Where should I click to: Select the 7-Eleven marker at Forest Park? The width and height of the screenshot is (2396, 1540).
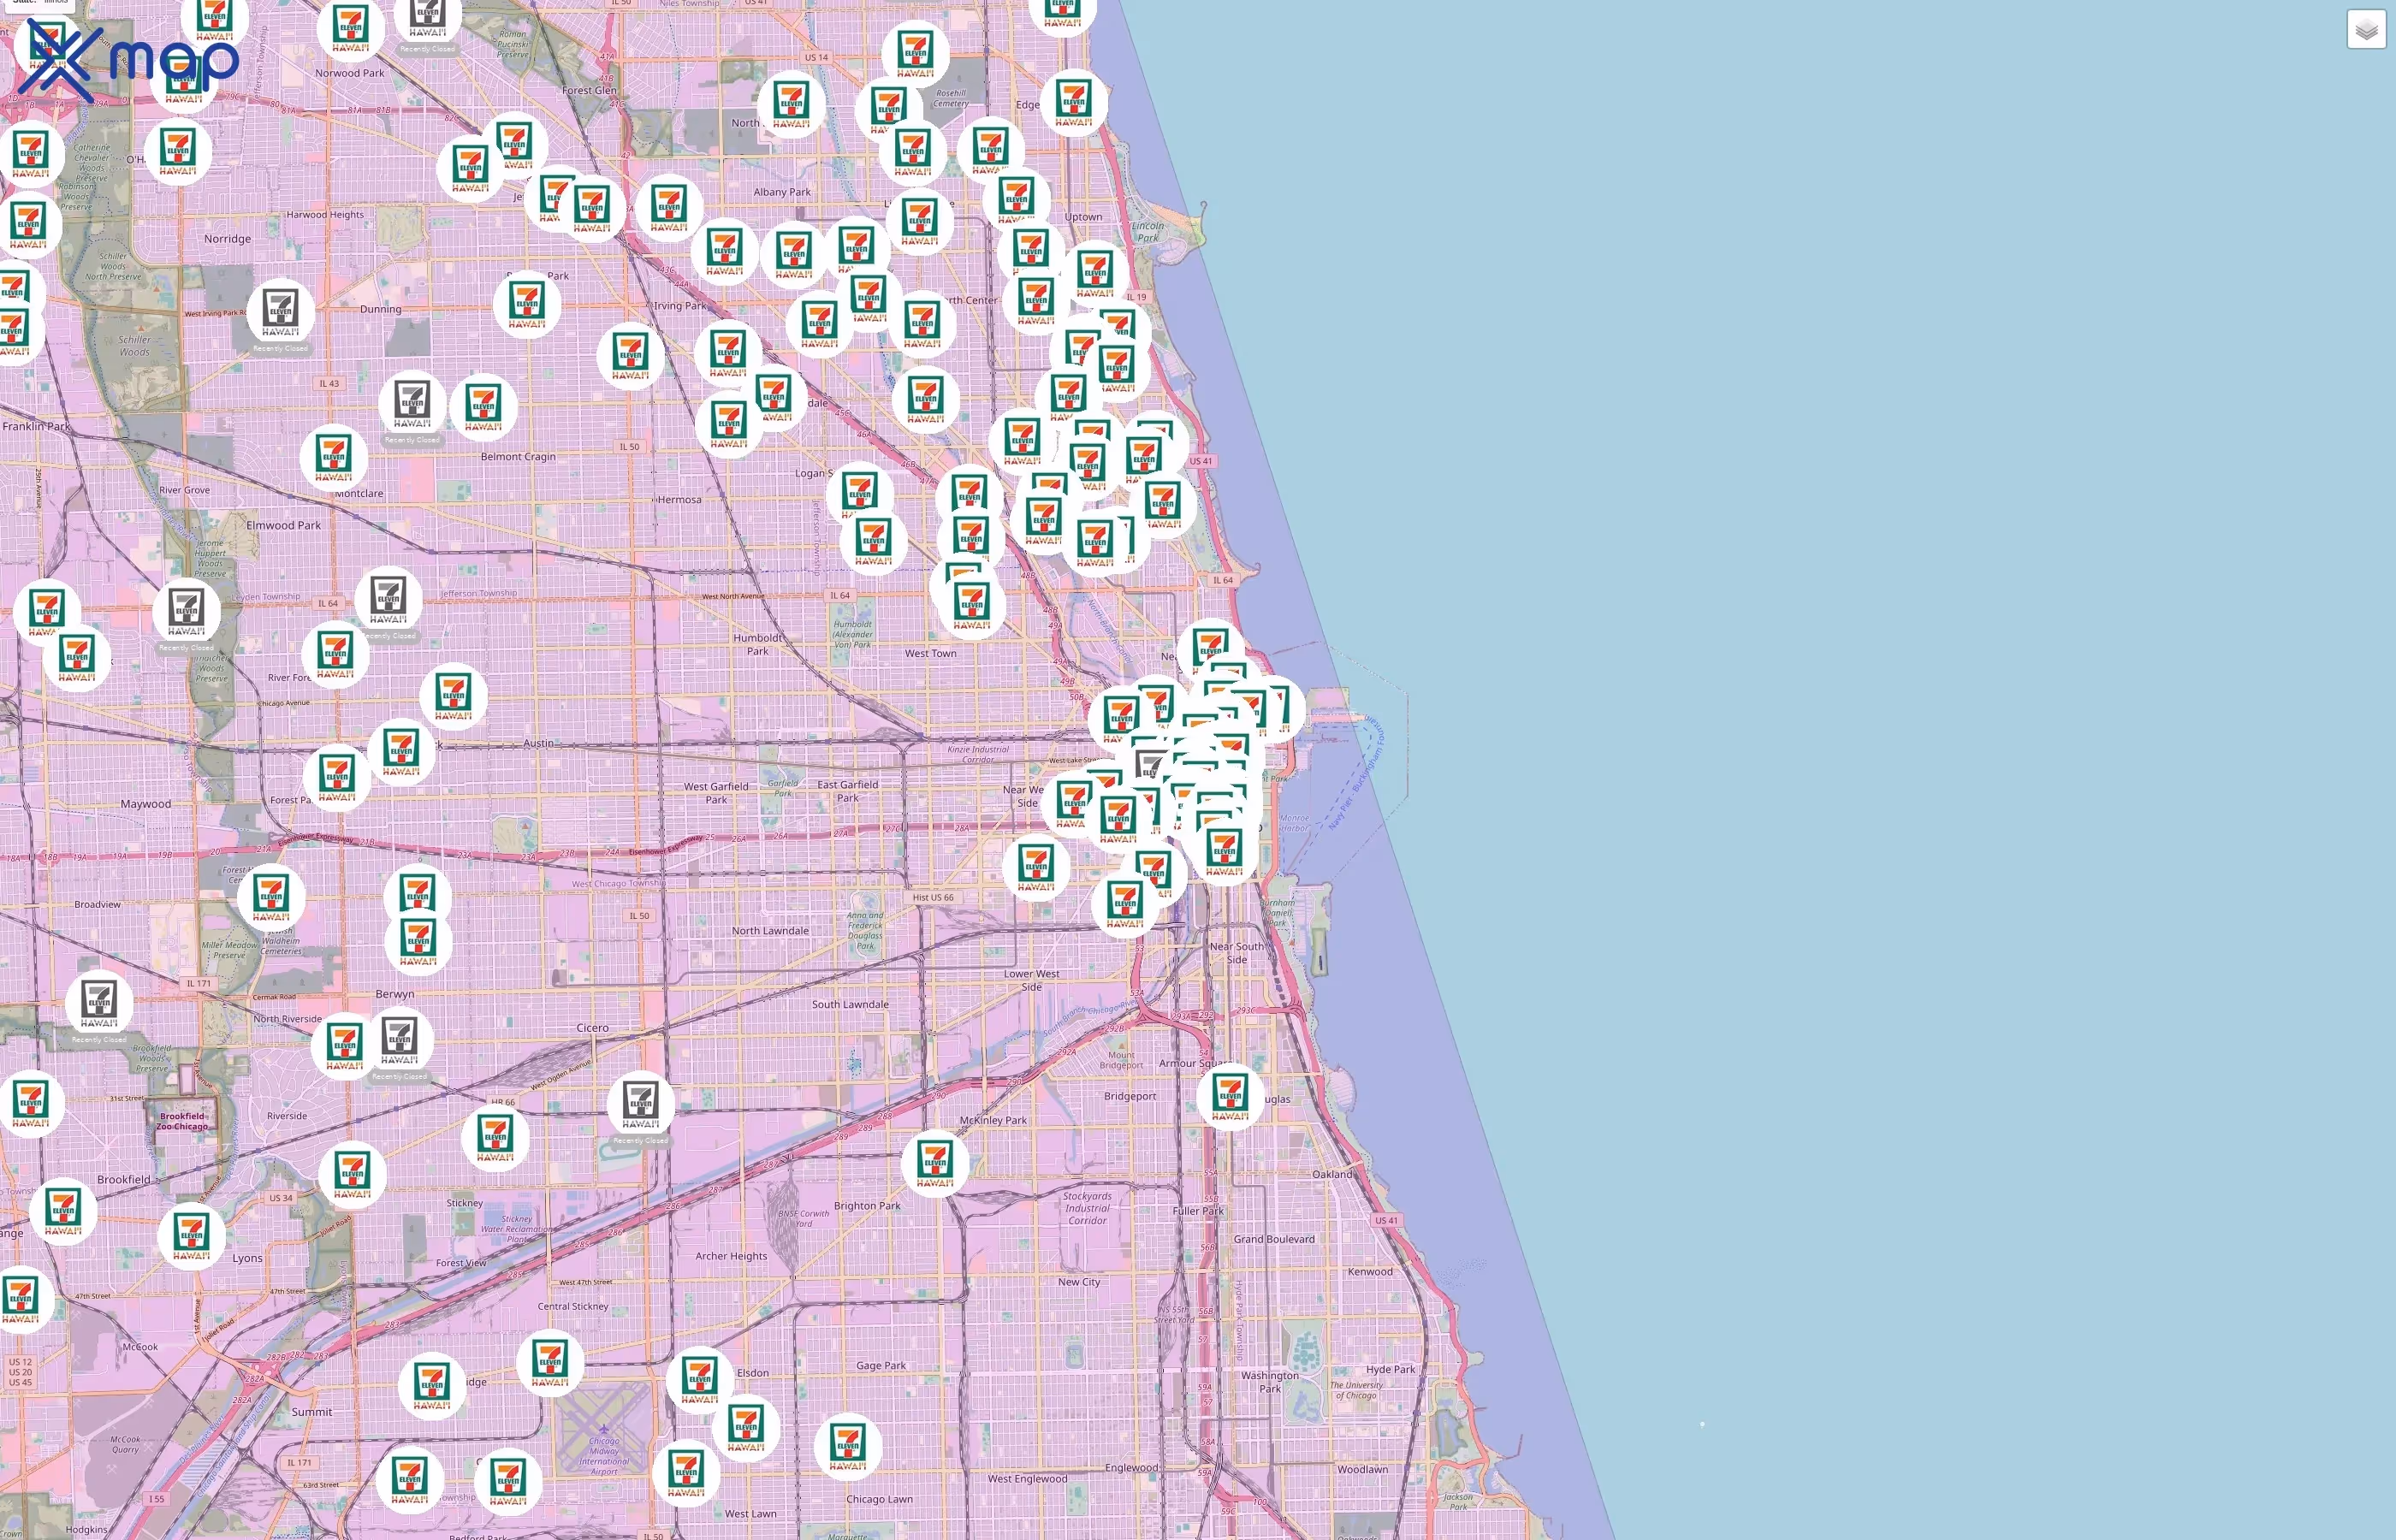click(x=338, y=777)
